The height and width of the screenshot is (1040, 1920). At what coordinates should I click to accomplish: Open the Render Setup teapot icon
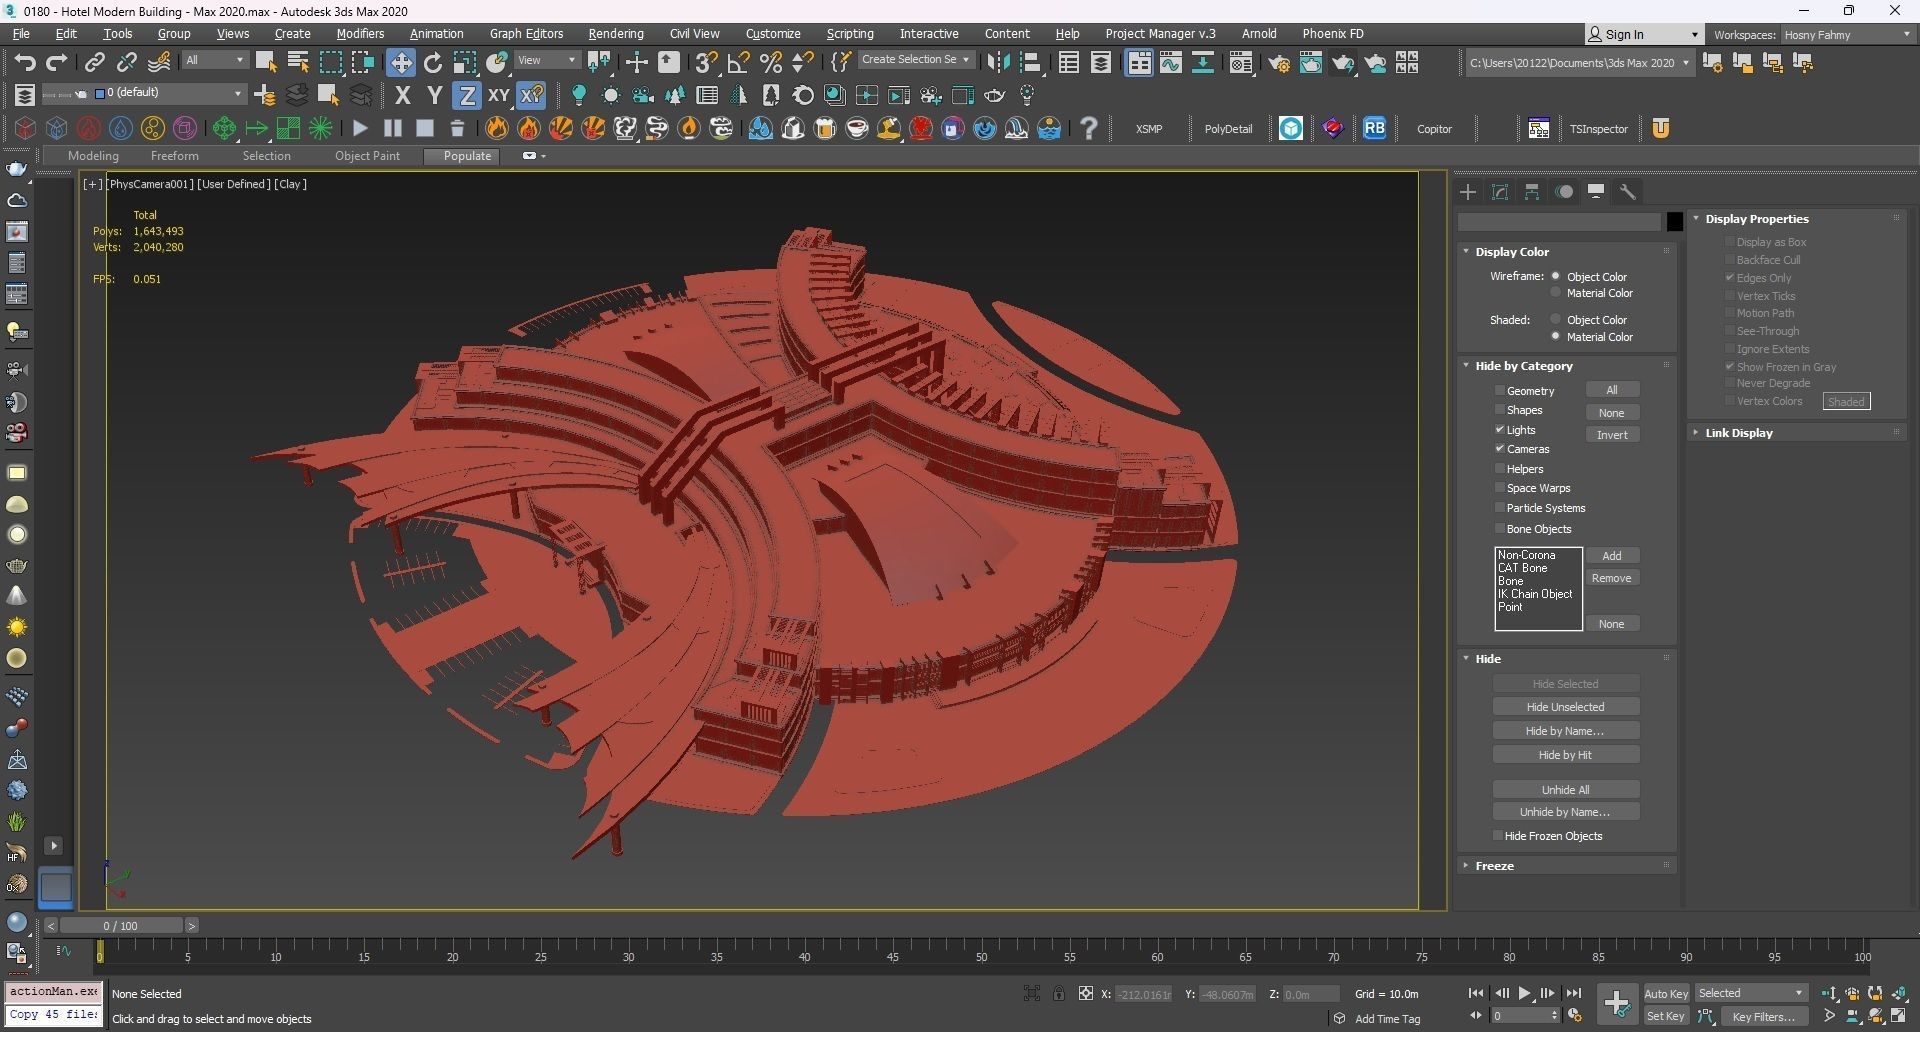click(1279, 63)
